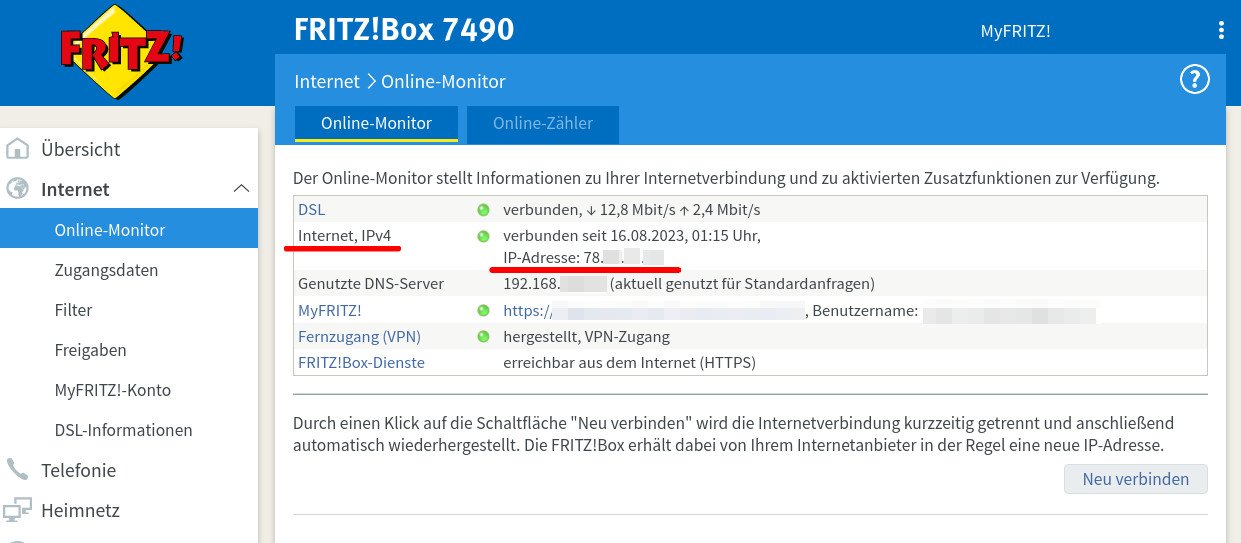Click the green DSL status indicator
The image size is (1241, 543).
tap(483, 210)
